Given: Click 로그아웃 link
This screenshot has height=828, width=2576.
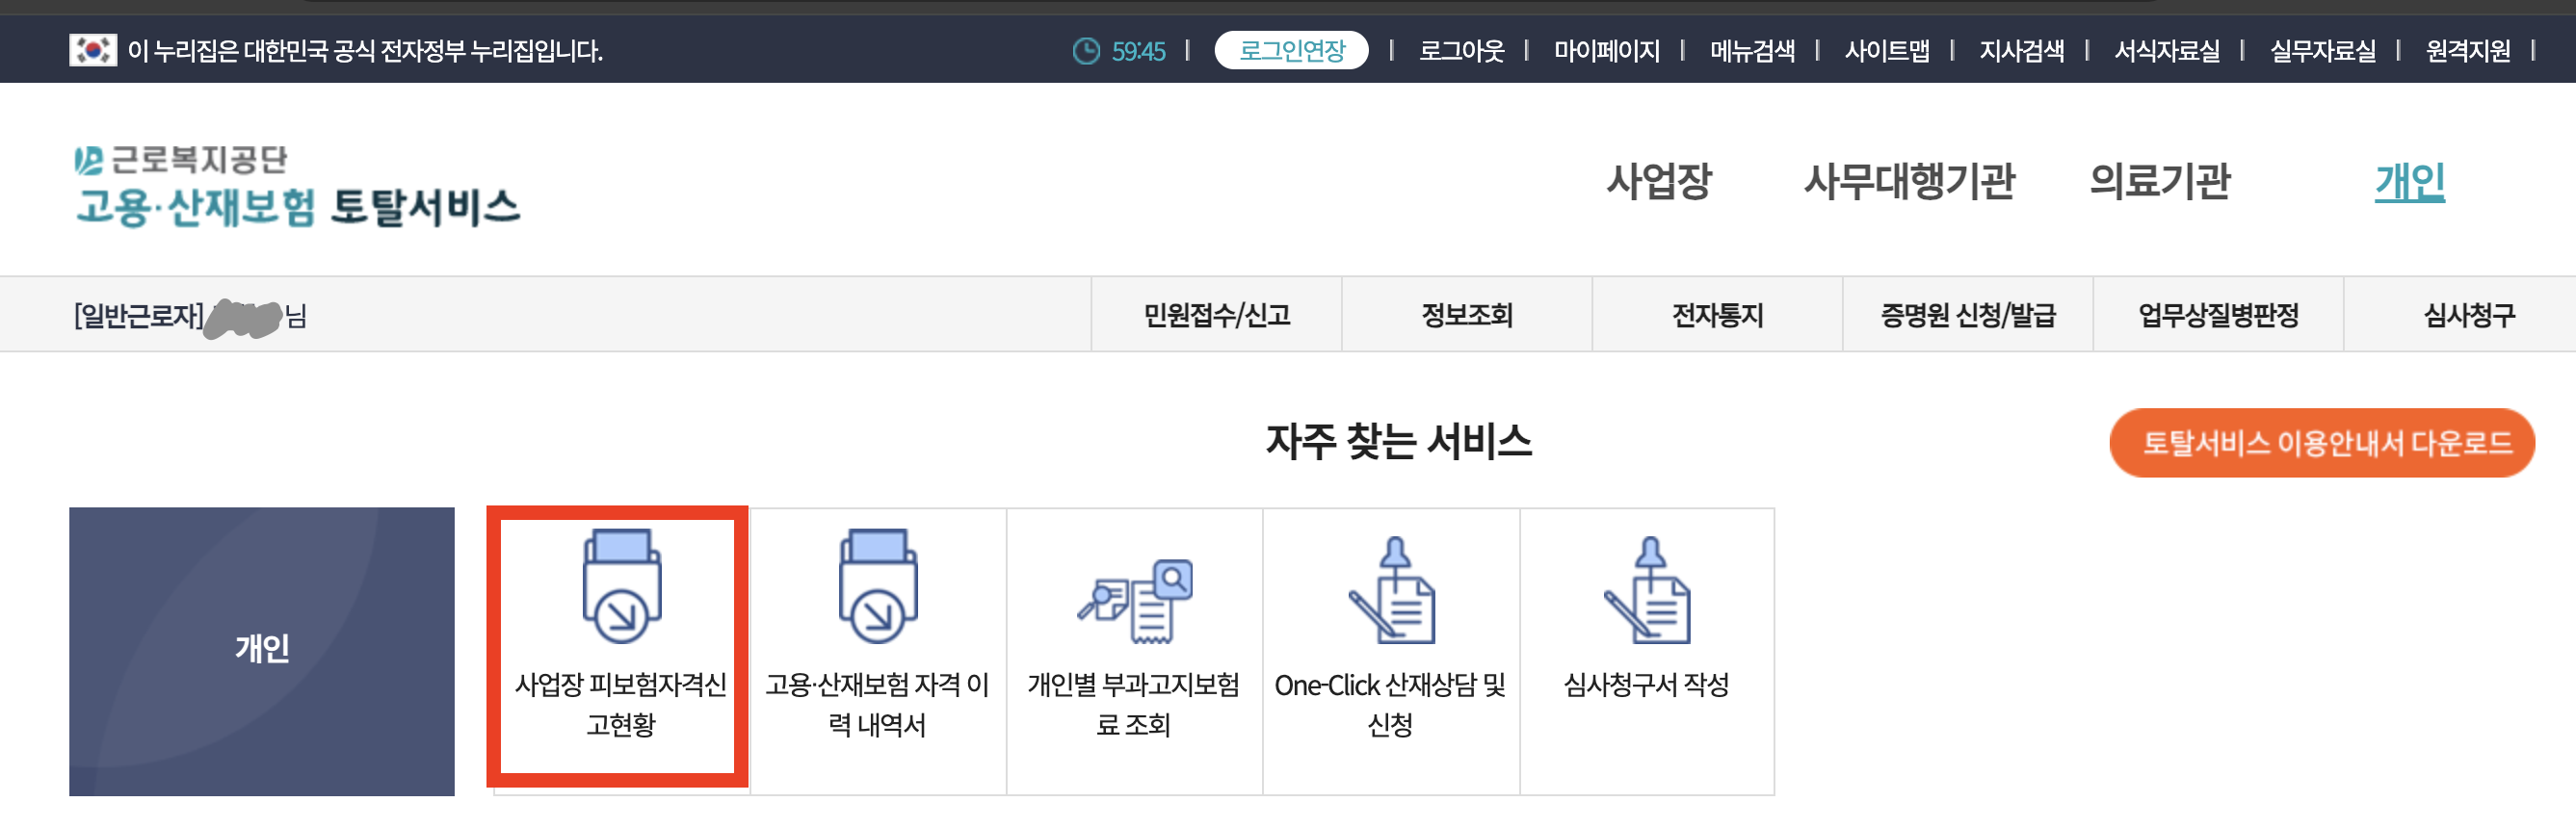Looking at the screenshot, I should point(1460,51).
